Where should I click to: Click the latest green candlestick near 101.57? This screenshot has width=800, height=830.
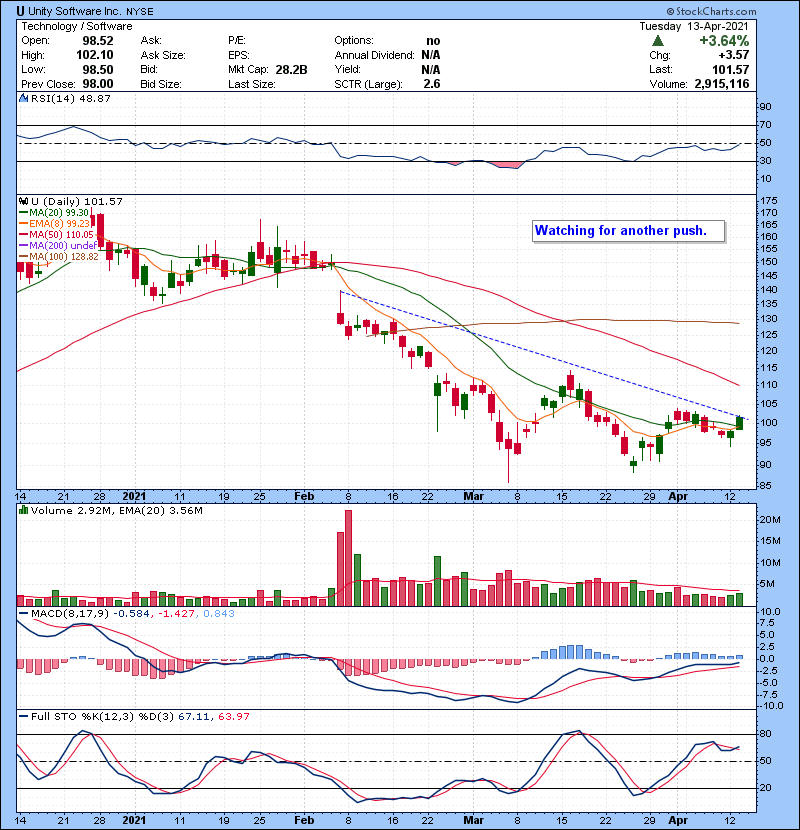[740, 423]
